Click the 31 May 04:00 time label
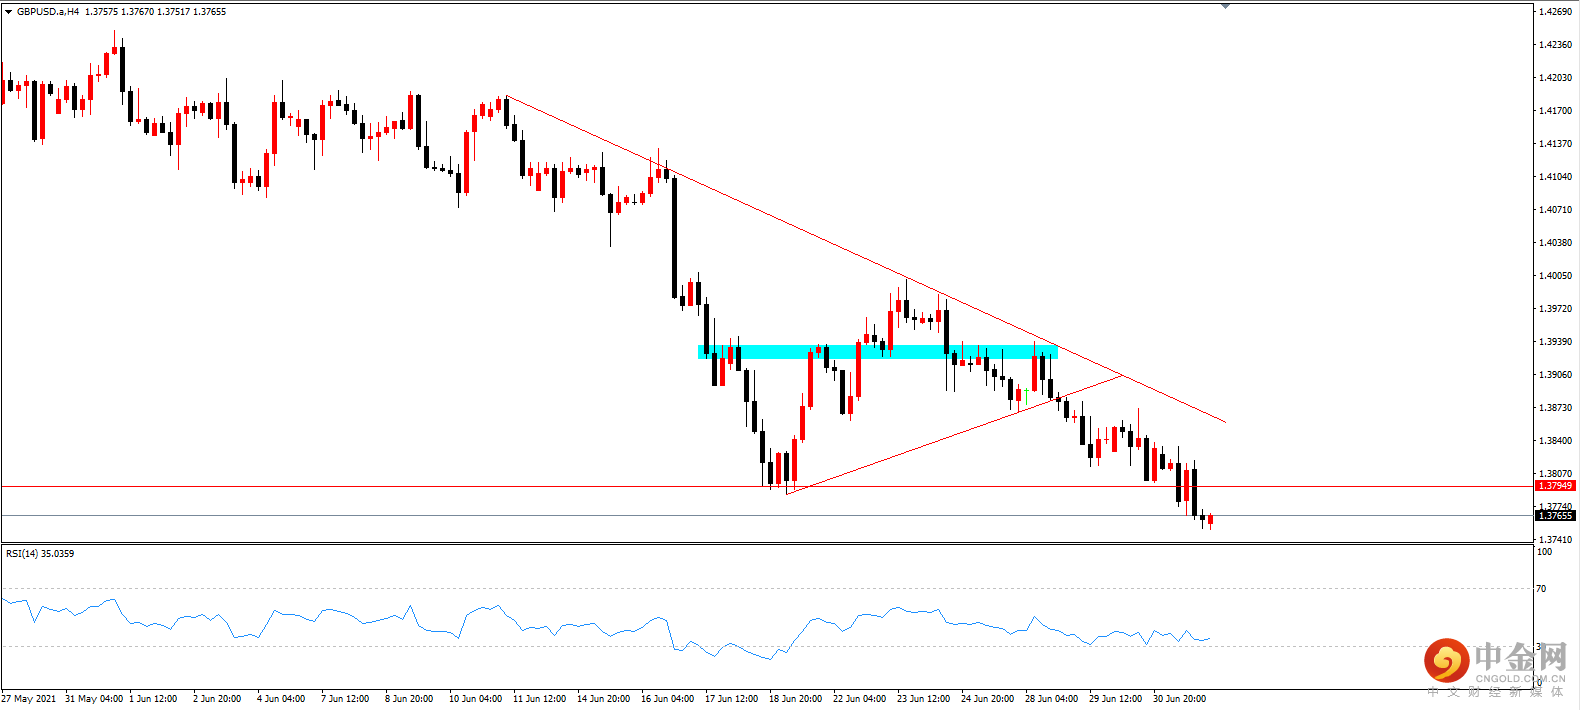Viewport: 1581px width, 710px height. [94, 699]
